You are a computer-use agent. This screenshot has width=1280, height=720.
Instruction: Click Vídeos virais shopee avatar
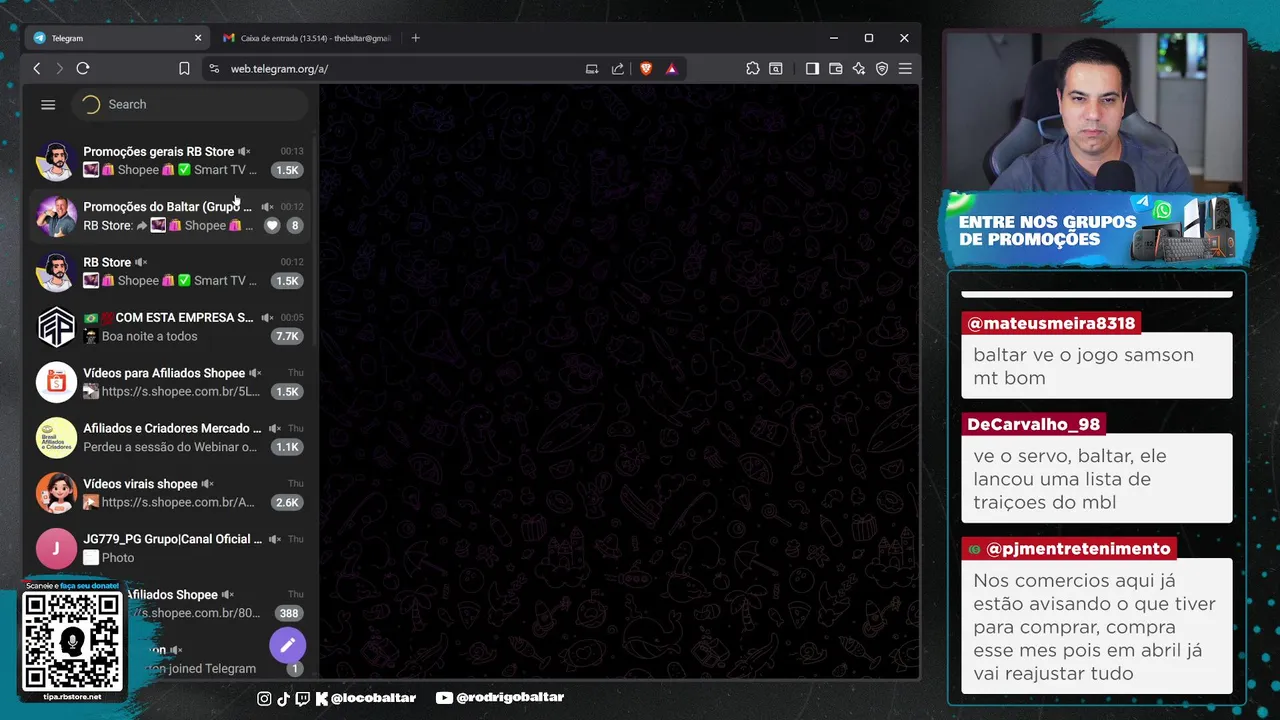click(x=56, y=493)
